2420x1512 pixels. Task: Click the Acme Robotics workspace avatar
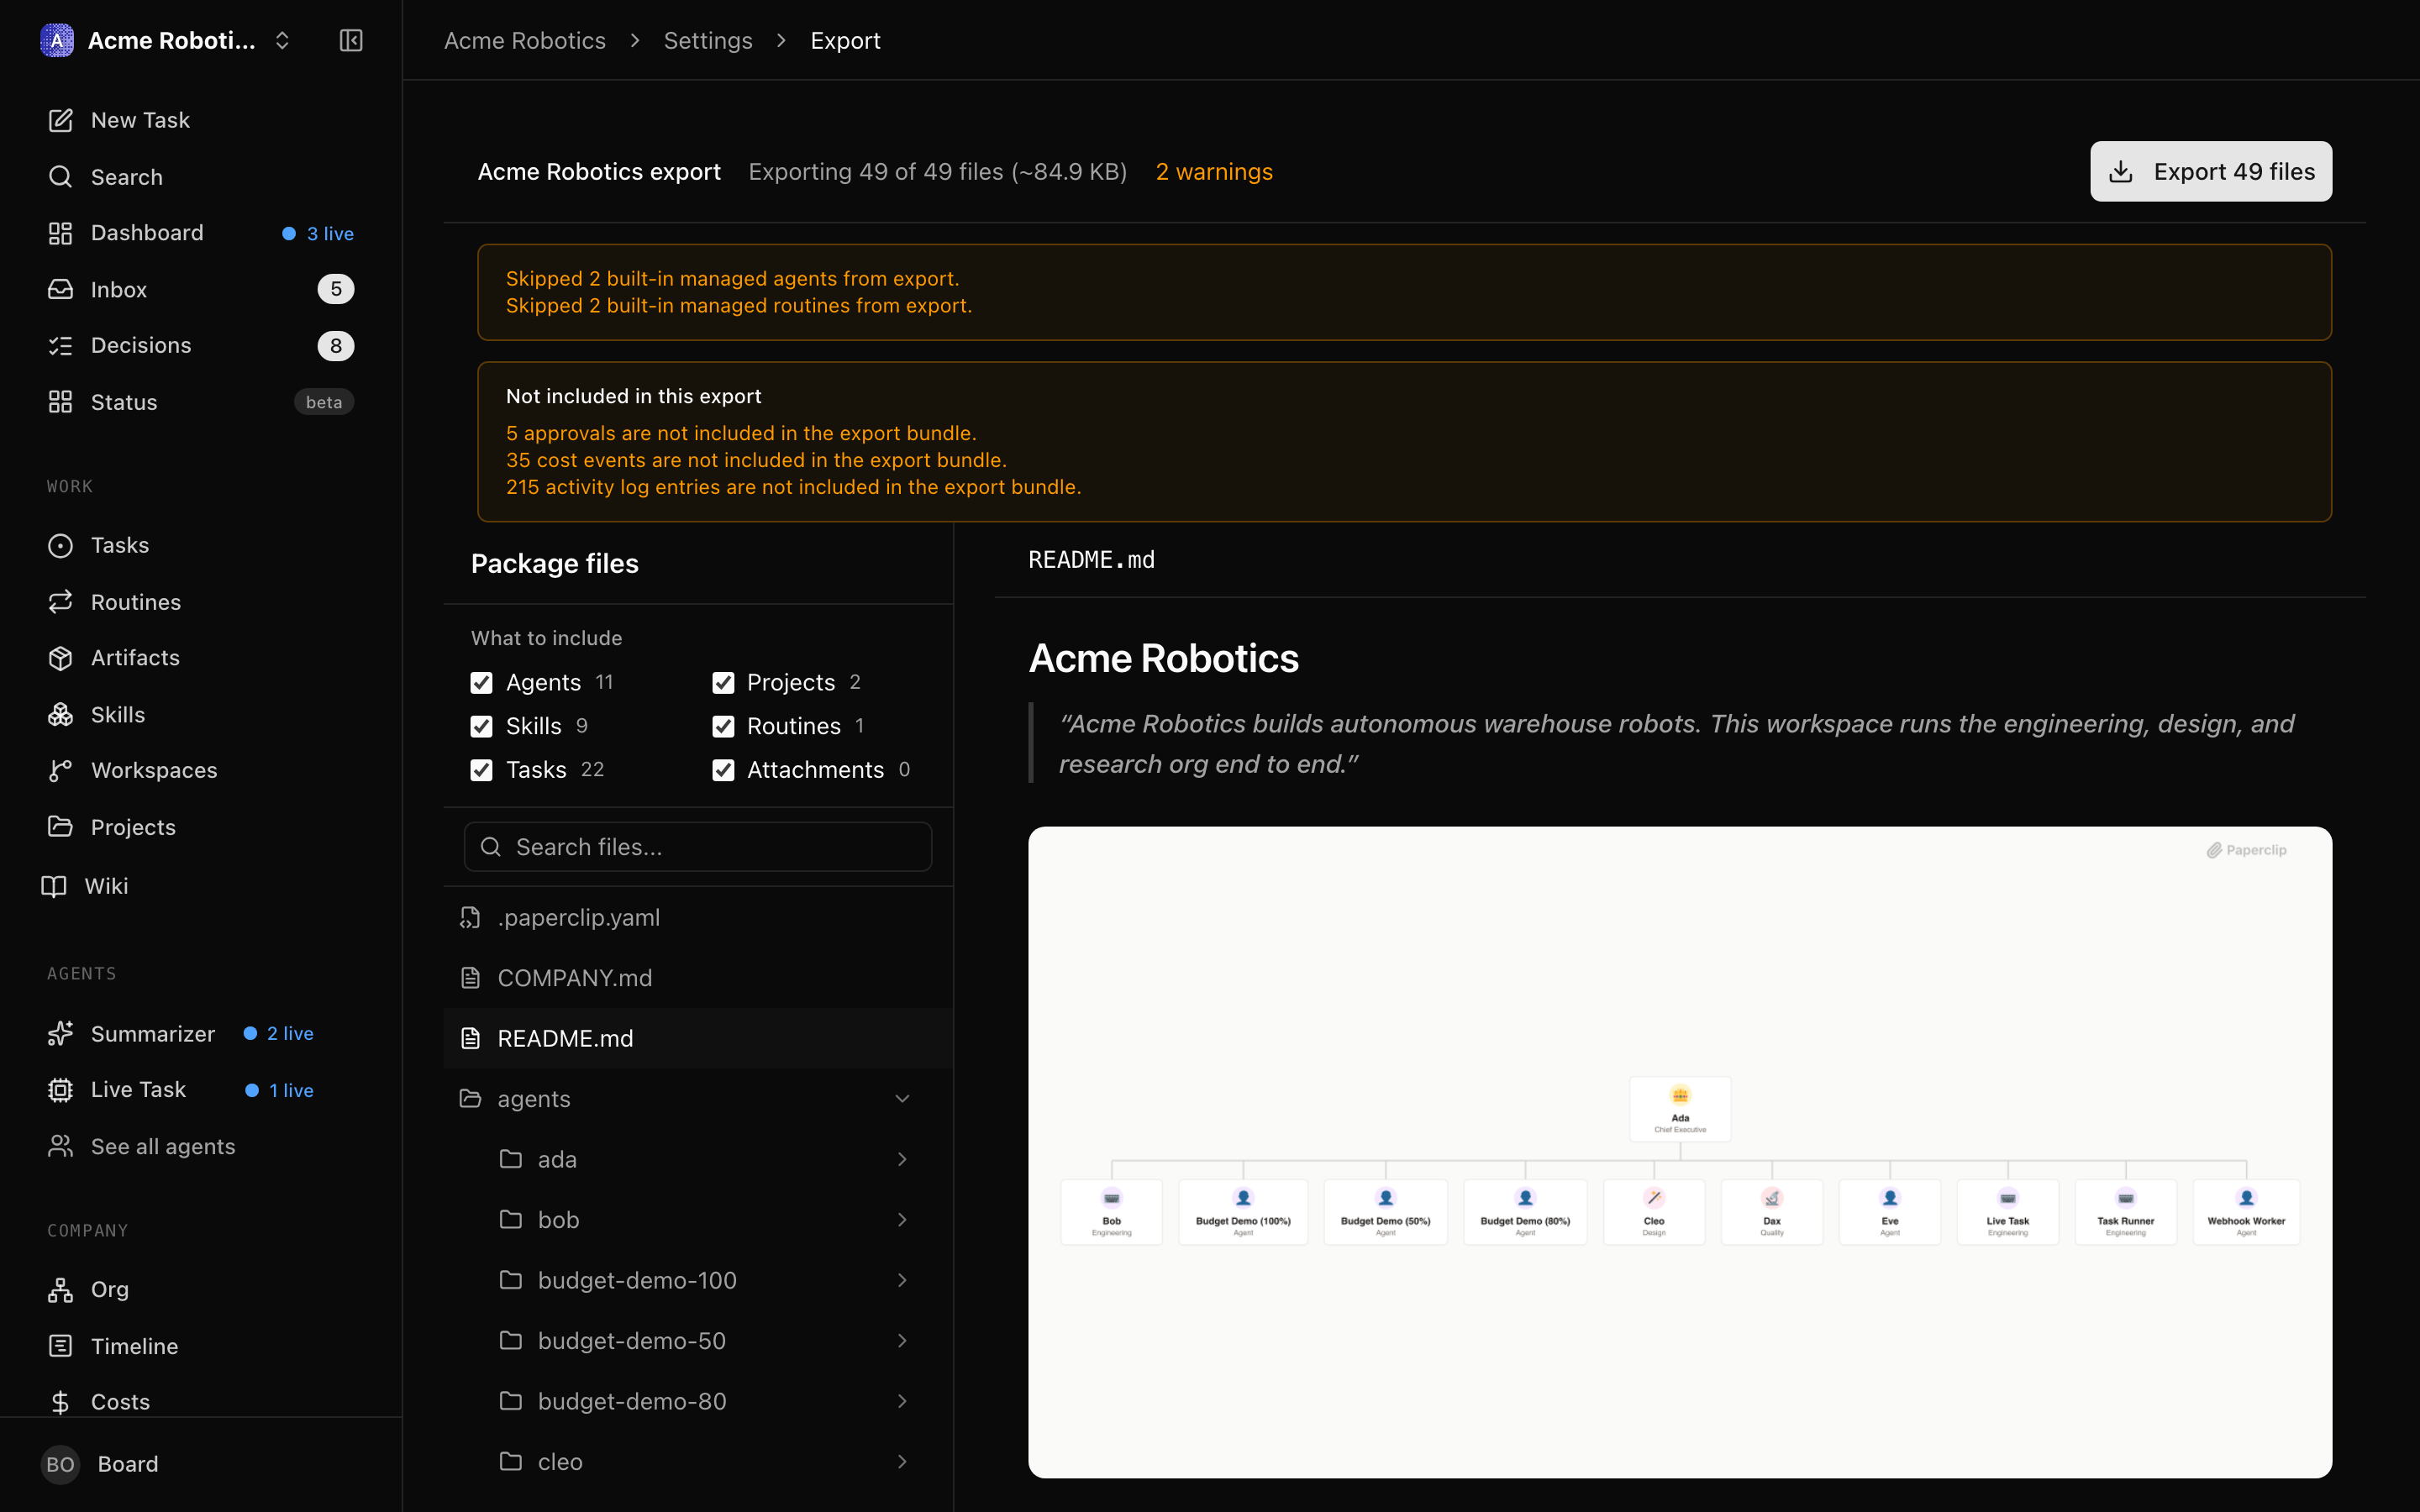(x=57, y=40)
